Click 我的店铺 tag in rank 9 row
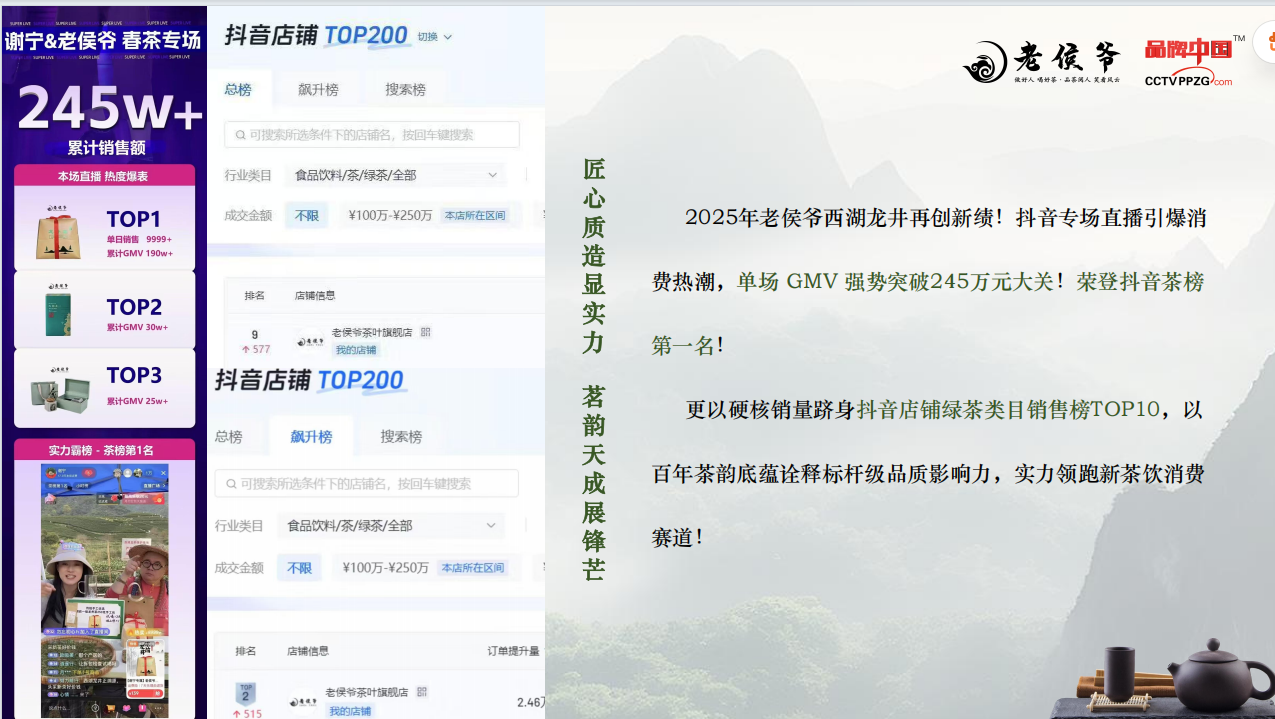The width and height of the screenshot is (1275, 719). point(356,350)
